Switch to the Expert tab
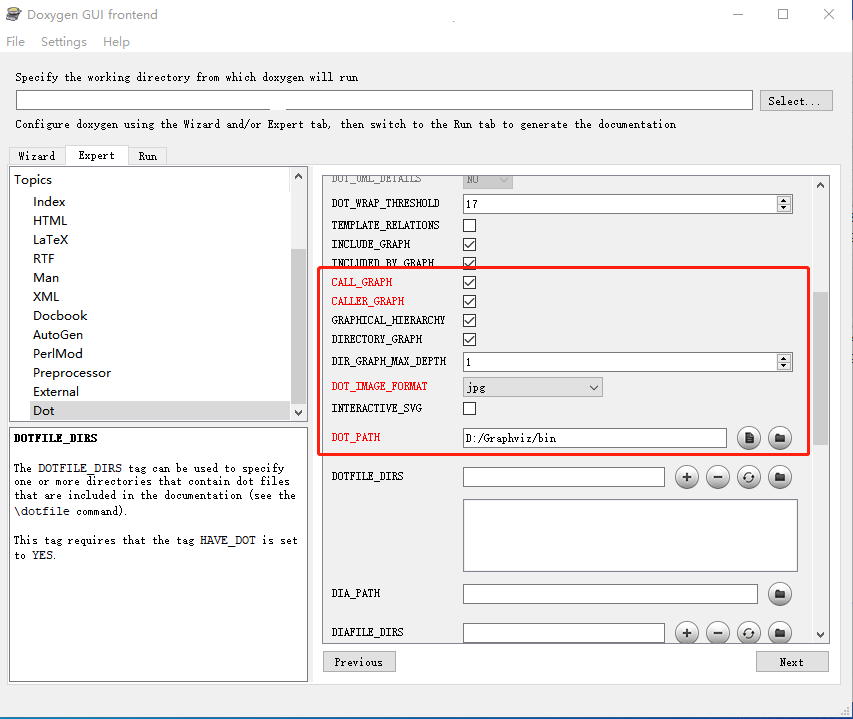This screenshot has height=719, width=853. pyautogui.click(x=97, y=155)
